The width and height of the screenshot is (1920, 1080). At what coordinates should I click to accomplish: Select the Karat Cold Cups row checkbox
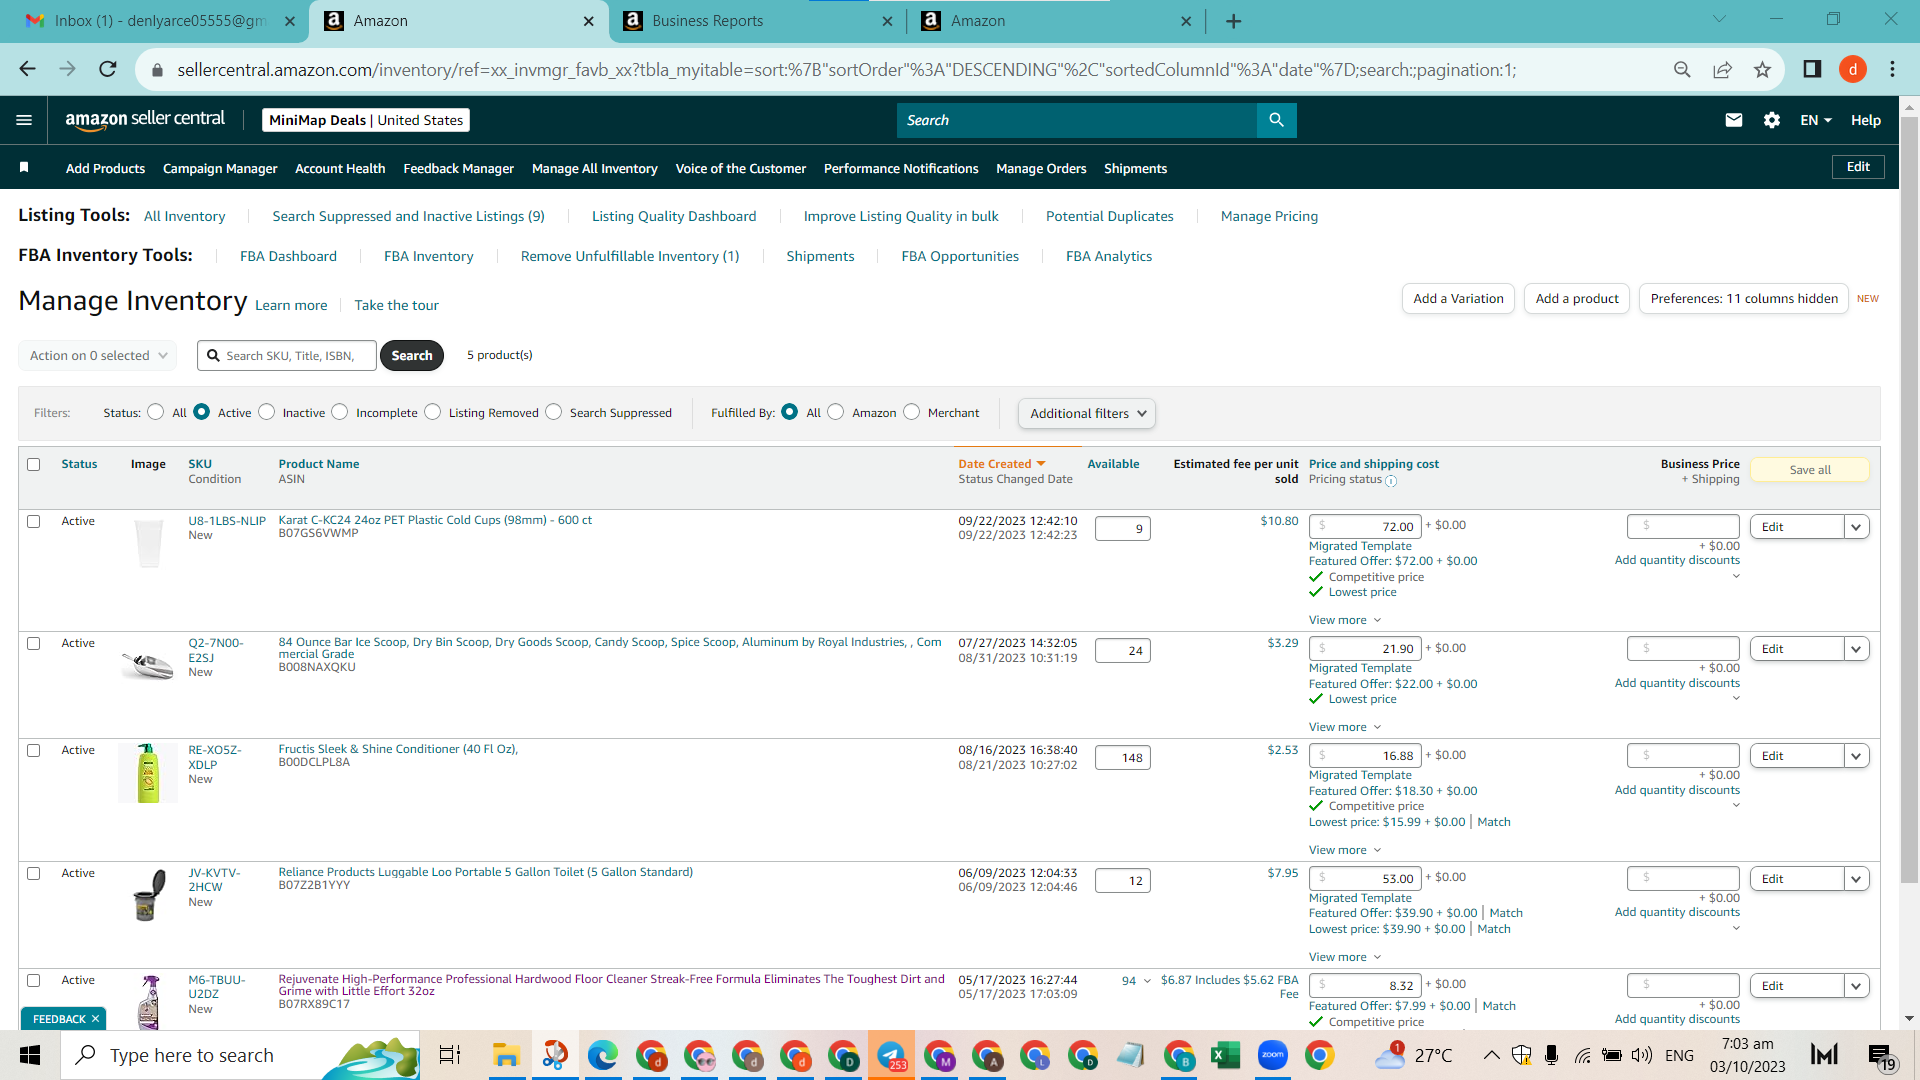tap(34, 521)
